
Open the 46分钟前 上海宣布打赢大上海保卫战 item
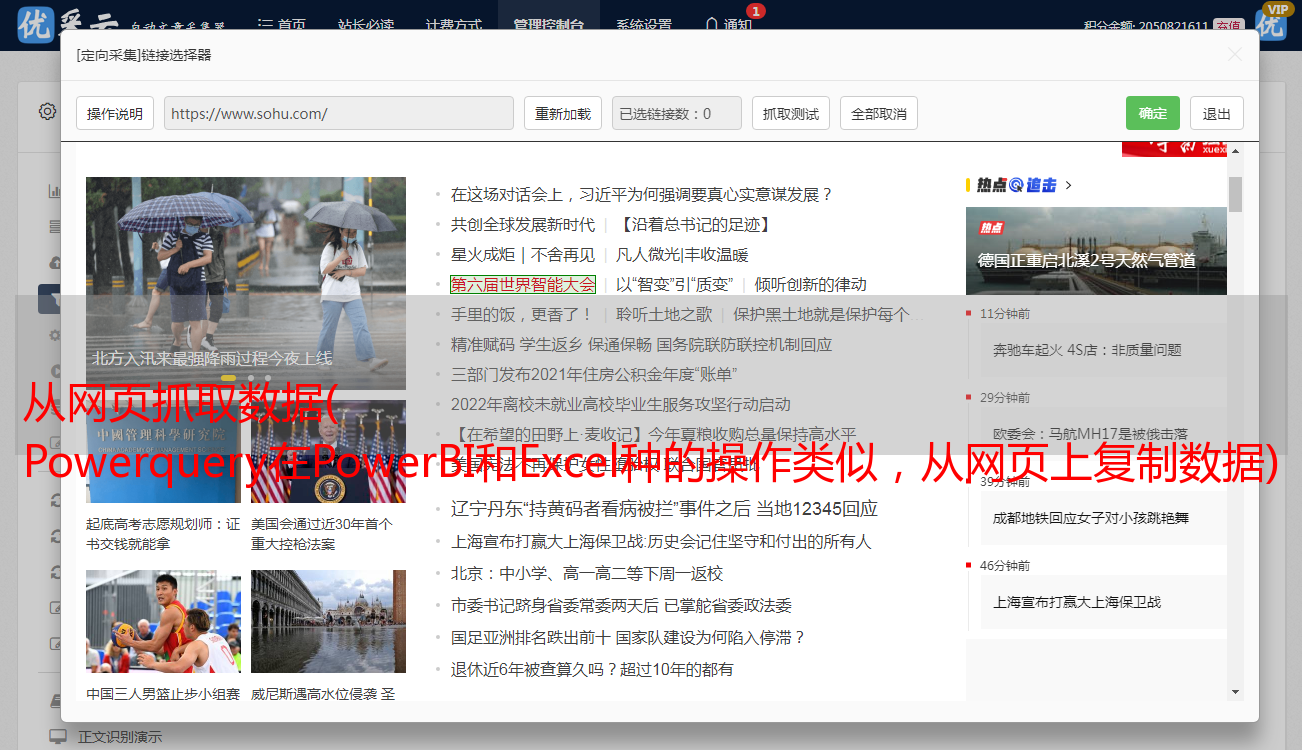(x=1077, y=602)
